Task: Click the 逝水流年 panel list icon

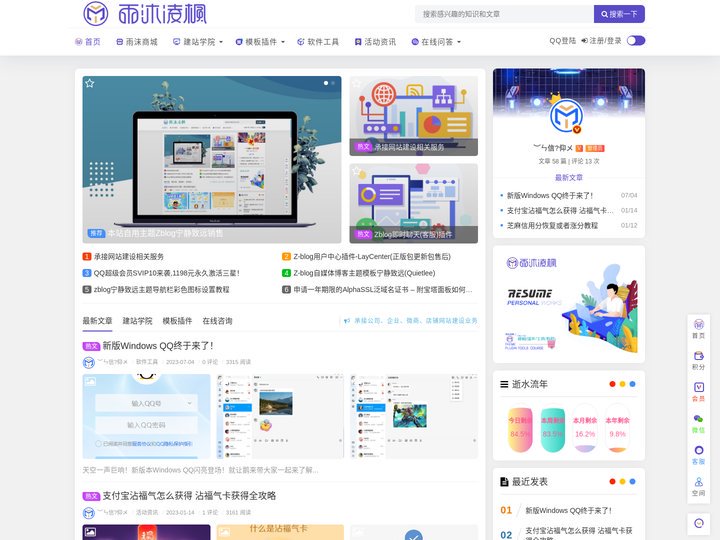Action: coord(504,384)
